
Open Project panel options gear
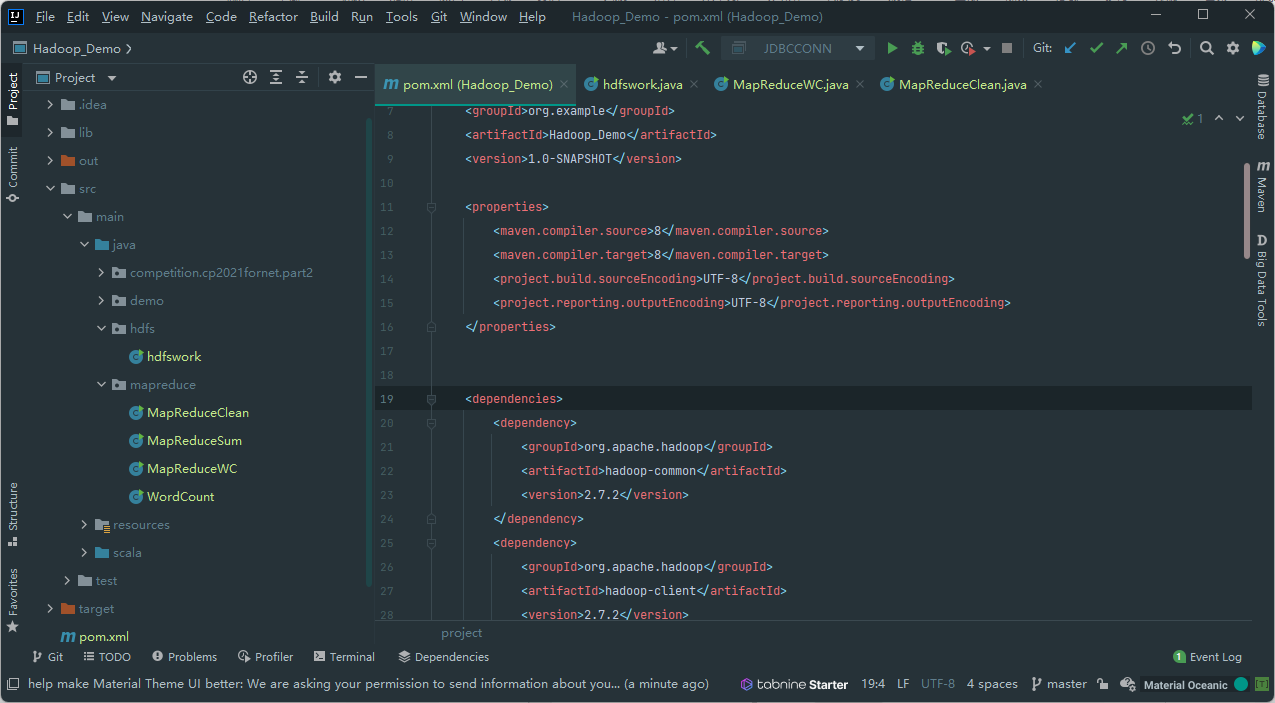tap(335, 77)
